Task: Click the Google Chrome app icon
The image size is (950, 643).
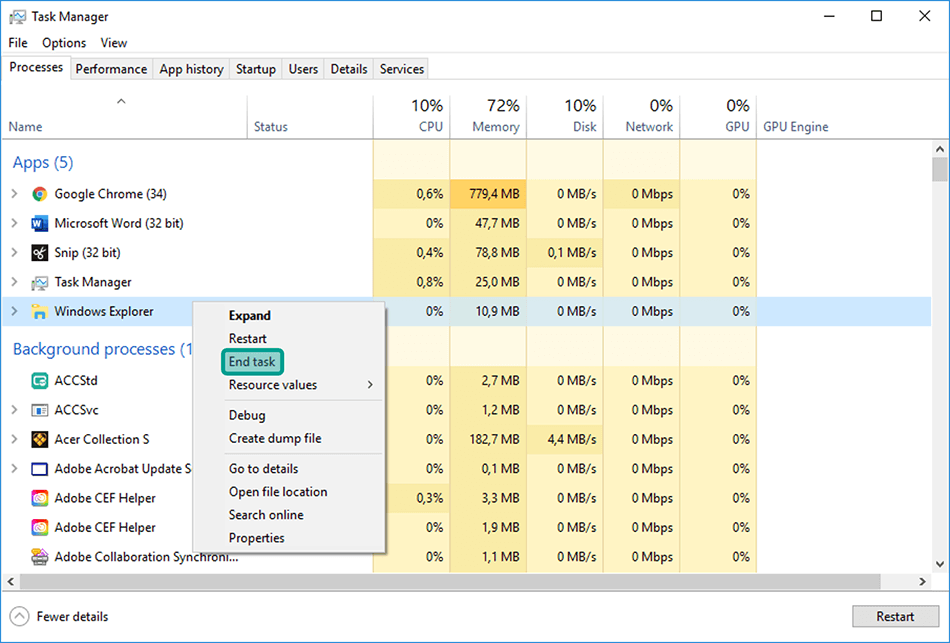Action: point(39,194)
